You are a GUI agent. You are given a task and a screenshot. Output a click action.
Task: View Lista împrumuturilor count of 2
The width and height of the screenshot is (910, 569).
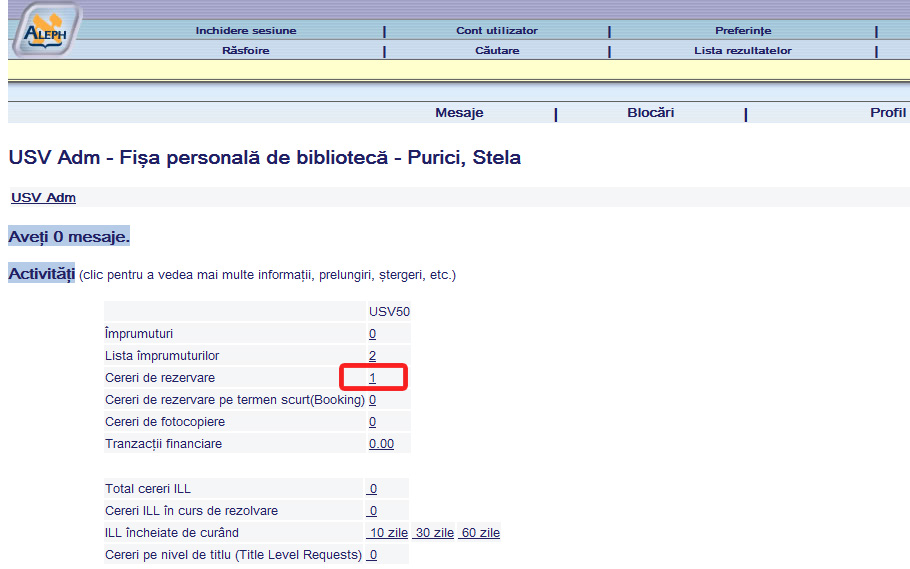click(372, 356)
